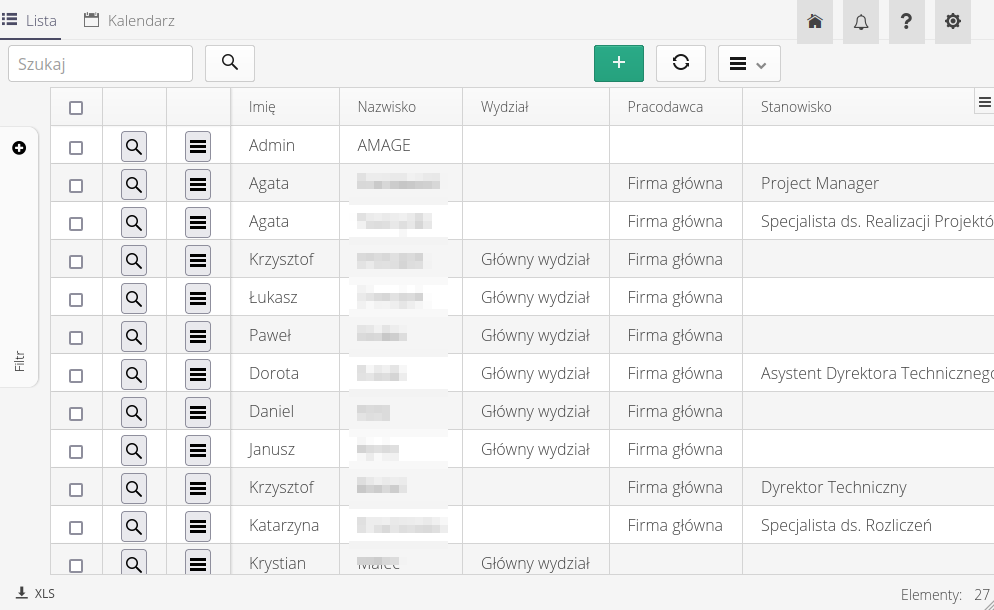This screenshot has width=994, height=610.
Task: Open the column settings menu at table corner
Action: coord(984,102)
